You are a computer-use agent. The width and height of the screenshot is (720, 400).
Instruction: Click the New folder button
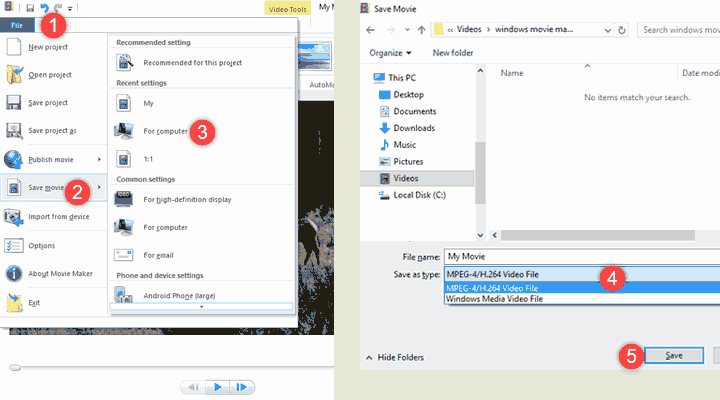(453, 53)
